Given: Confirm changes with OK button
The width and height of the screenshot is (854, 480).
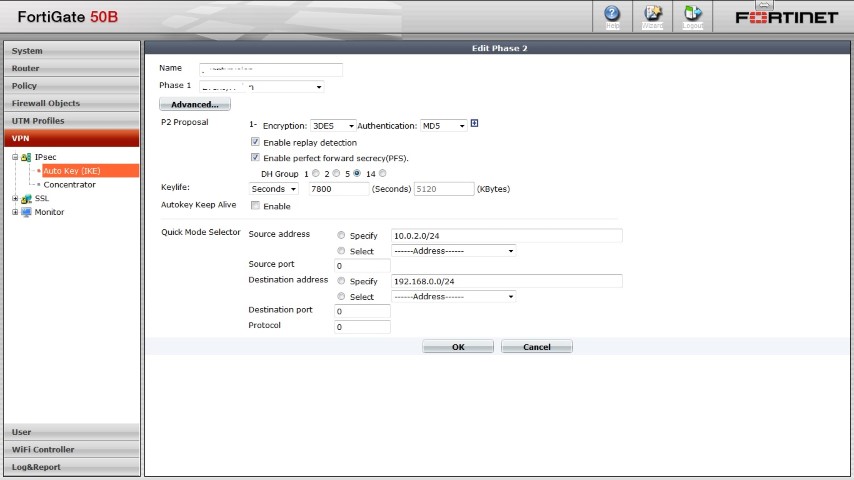Looking at the screenshot, I should pos(458,347).
